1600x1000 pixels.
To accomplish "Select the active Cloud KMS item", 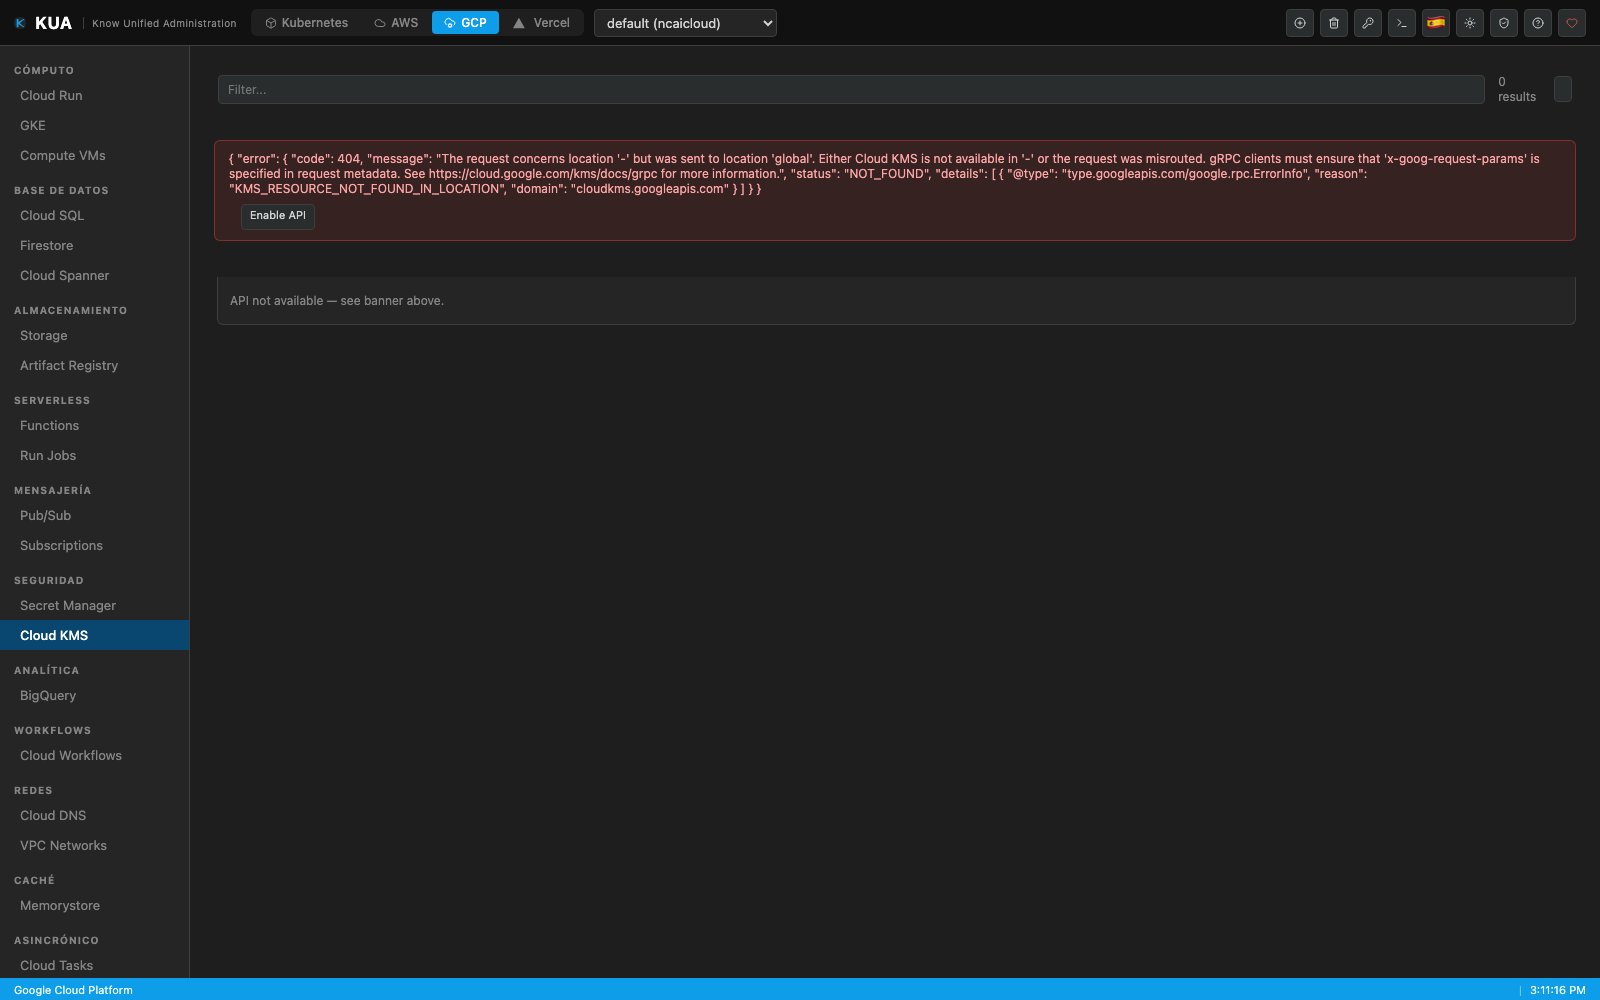I will click(95, 636).
